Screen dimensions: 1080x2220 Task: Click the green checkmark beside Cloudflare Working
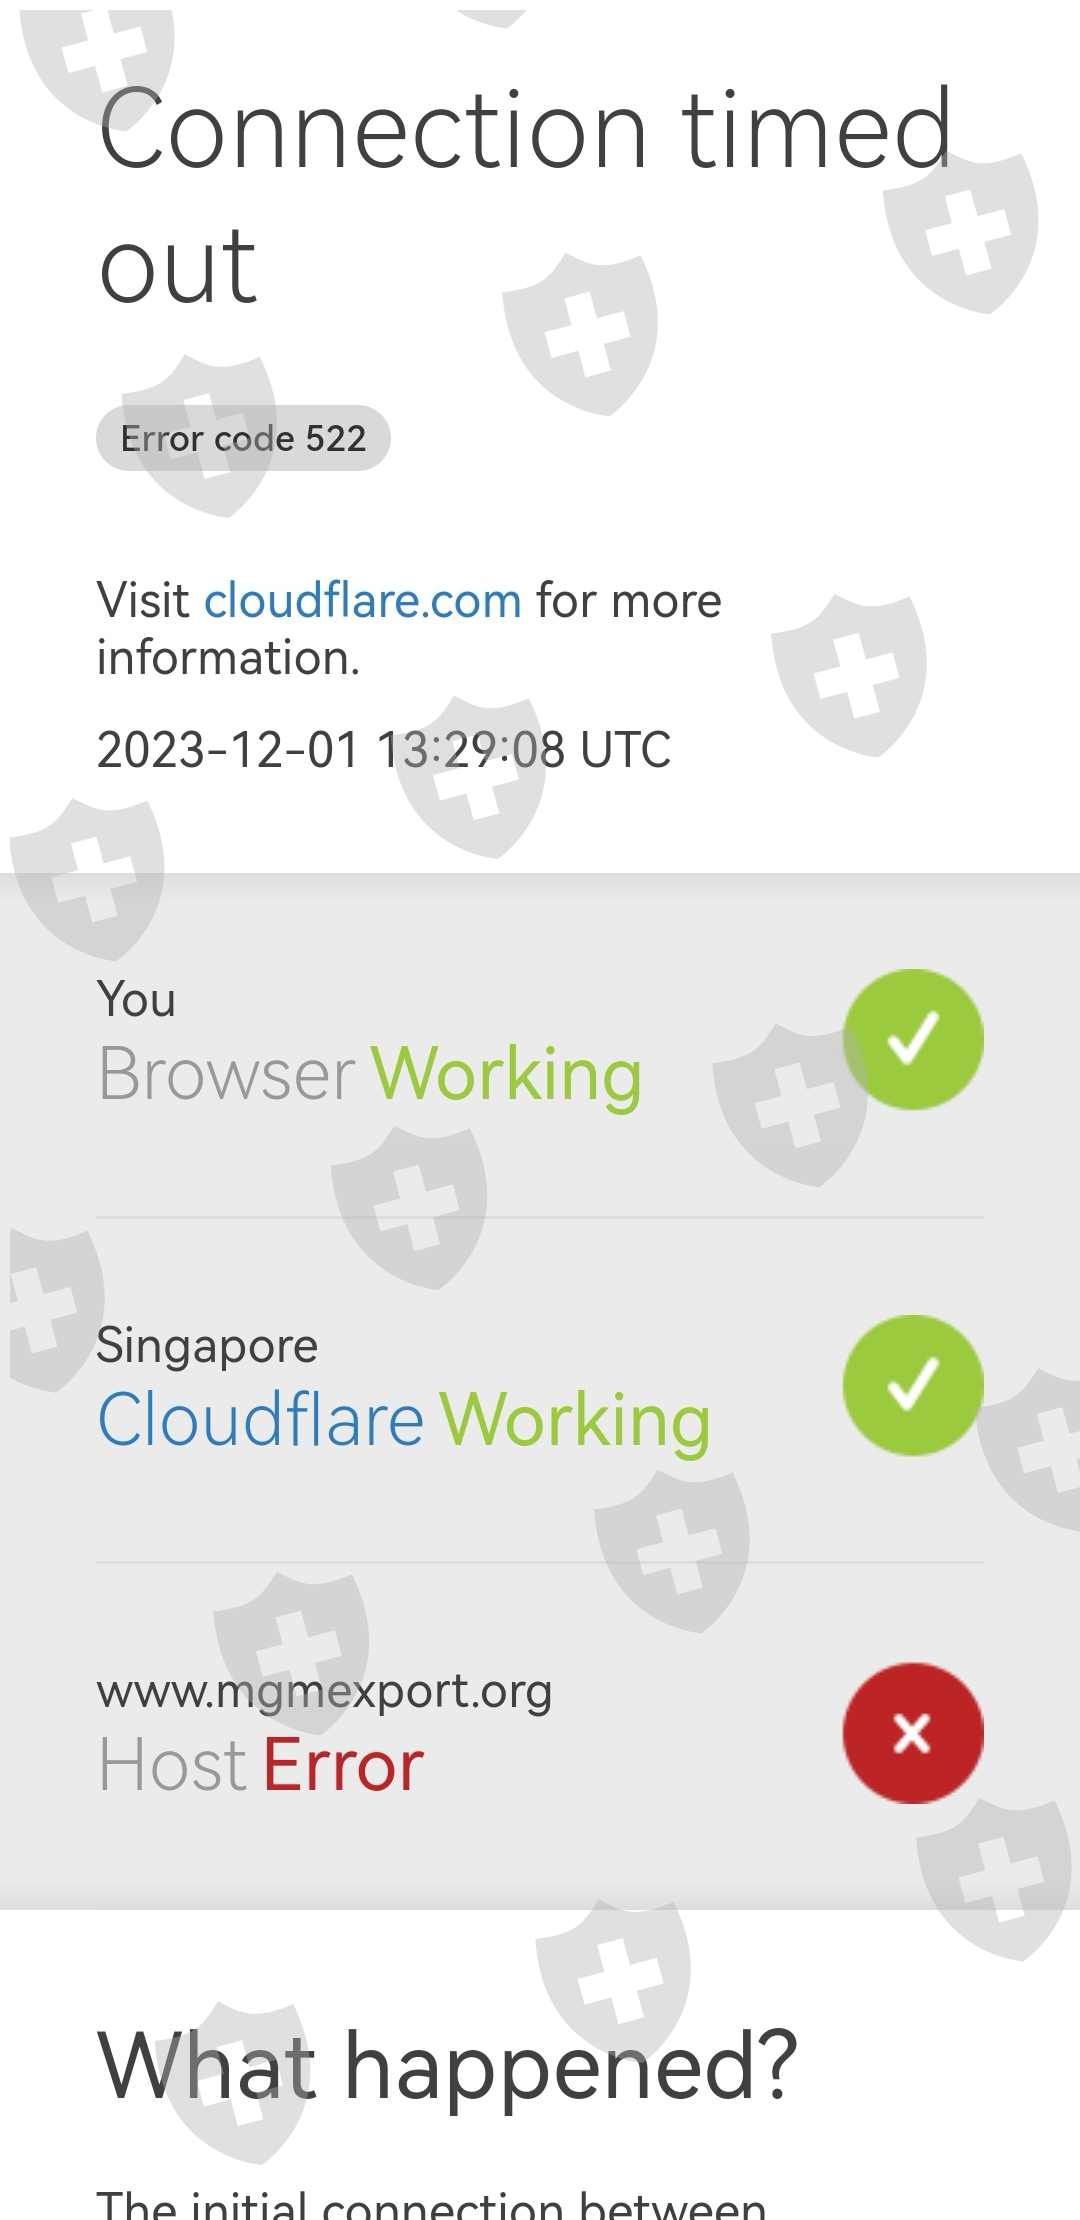click(x=913, y=1385)
